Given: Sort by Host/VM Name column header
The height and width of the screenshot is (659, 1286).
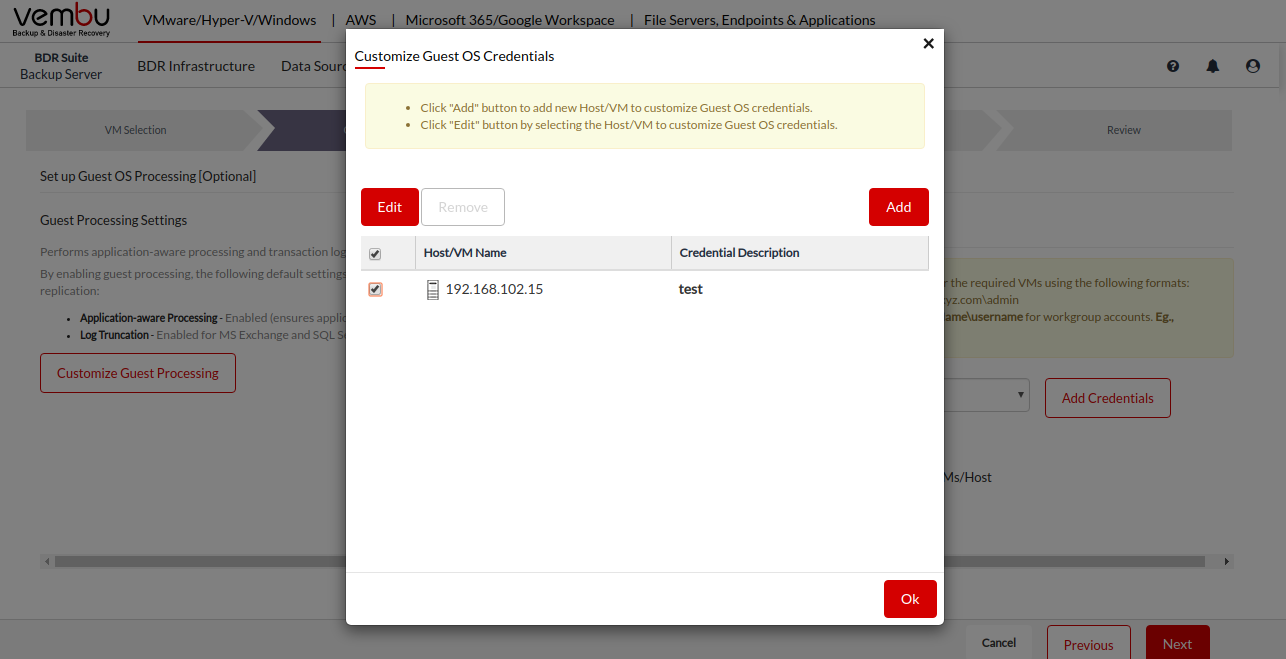Looking at the screenshot, I should (465, 253).
